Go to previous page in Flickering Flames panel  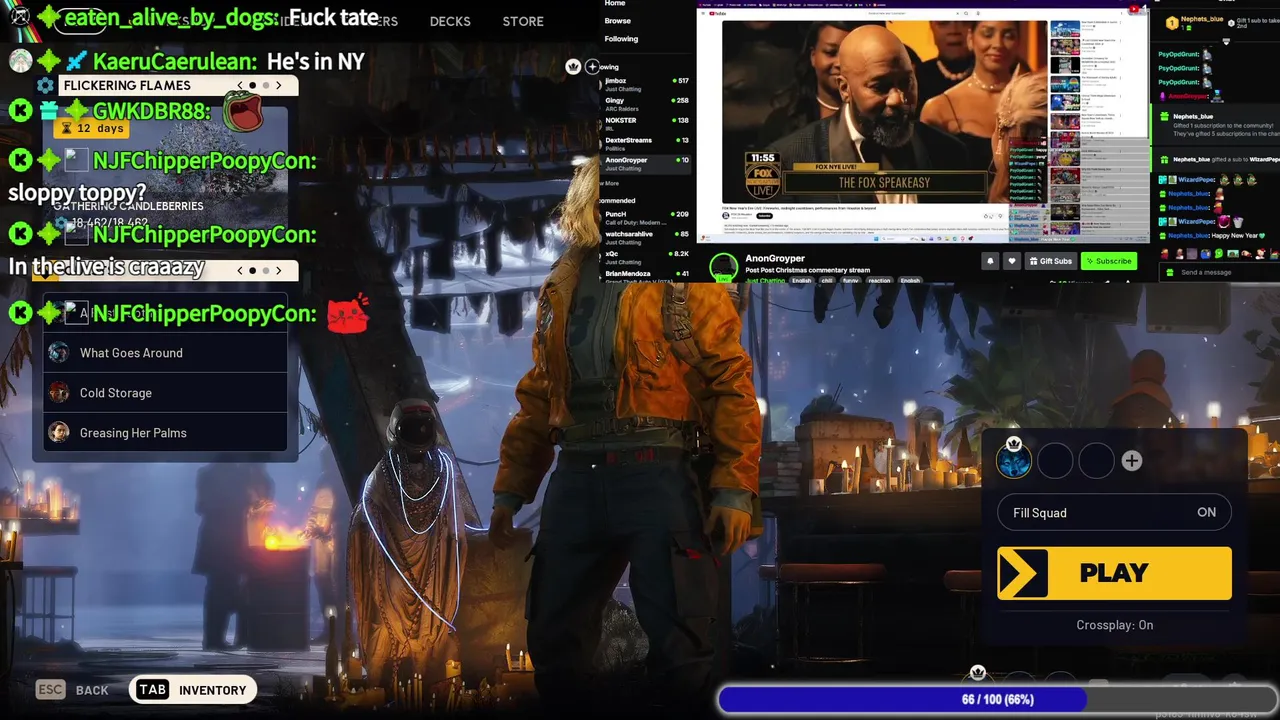tap(239, 86)
